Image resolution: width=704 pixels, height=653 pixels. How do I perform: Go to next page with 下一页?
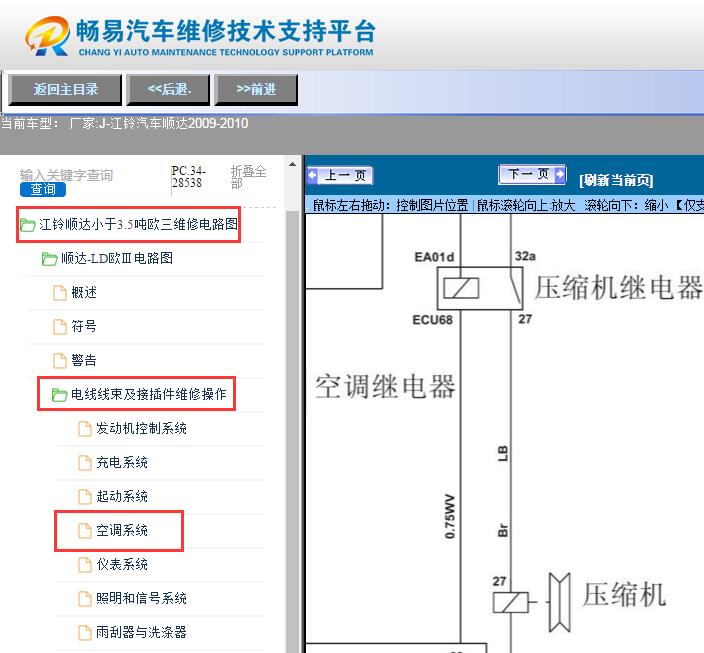pos(532,174)
